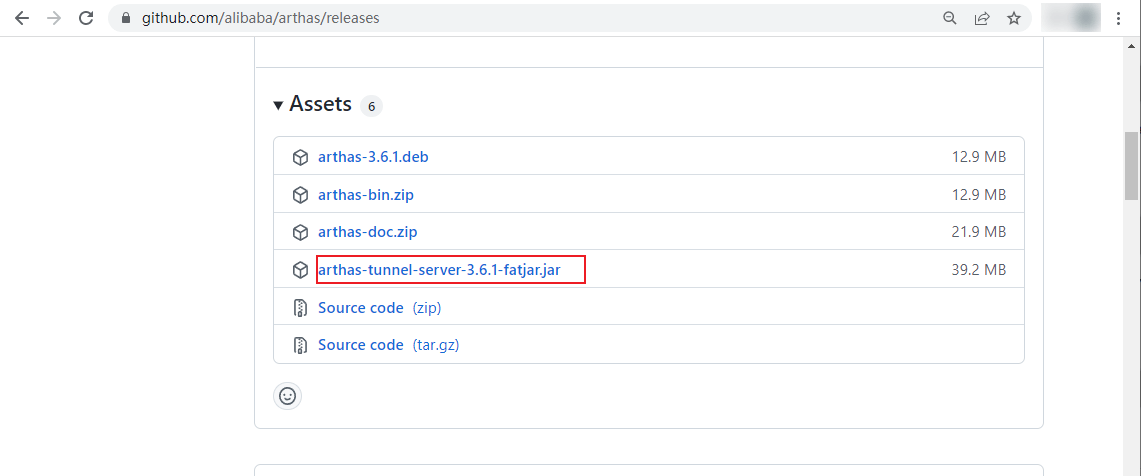
Task: Click the zip file icon beside Source code (zip)
Action: click(300, 308)
